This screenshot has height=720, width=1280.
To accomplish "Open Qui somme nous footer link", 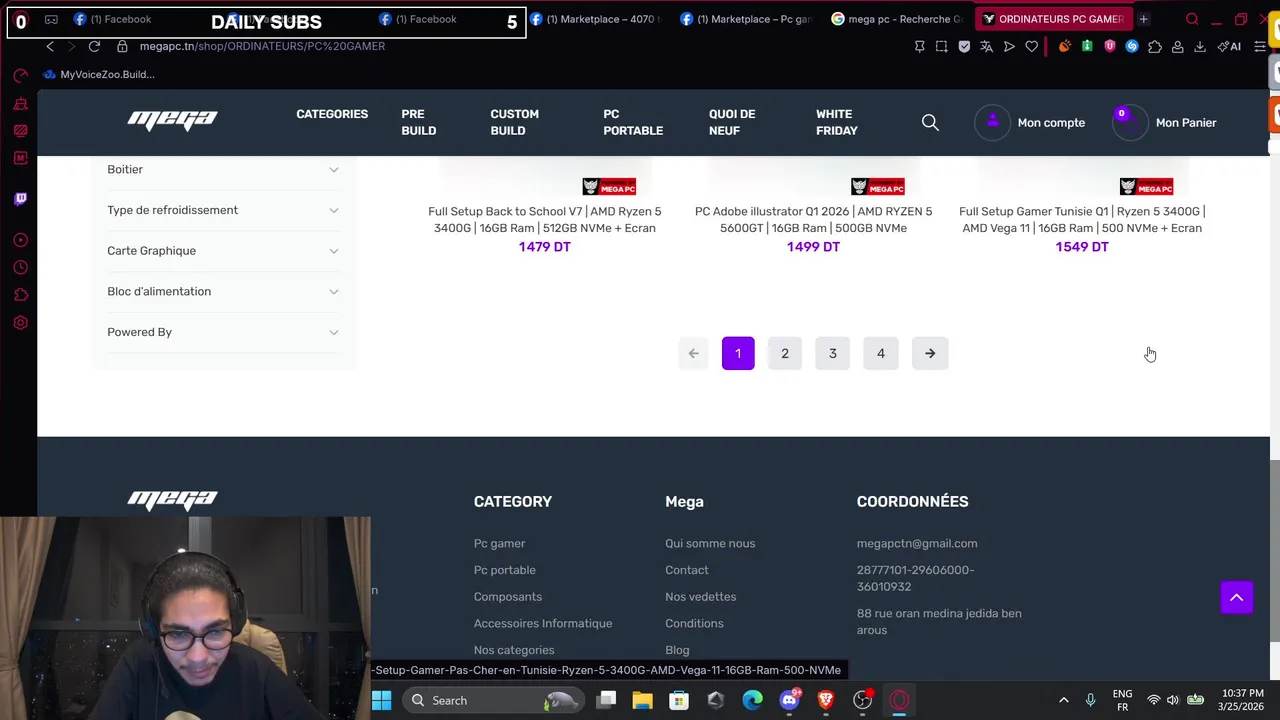I will pos(710,543).
